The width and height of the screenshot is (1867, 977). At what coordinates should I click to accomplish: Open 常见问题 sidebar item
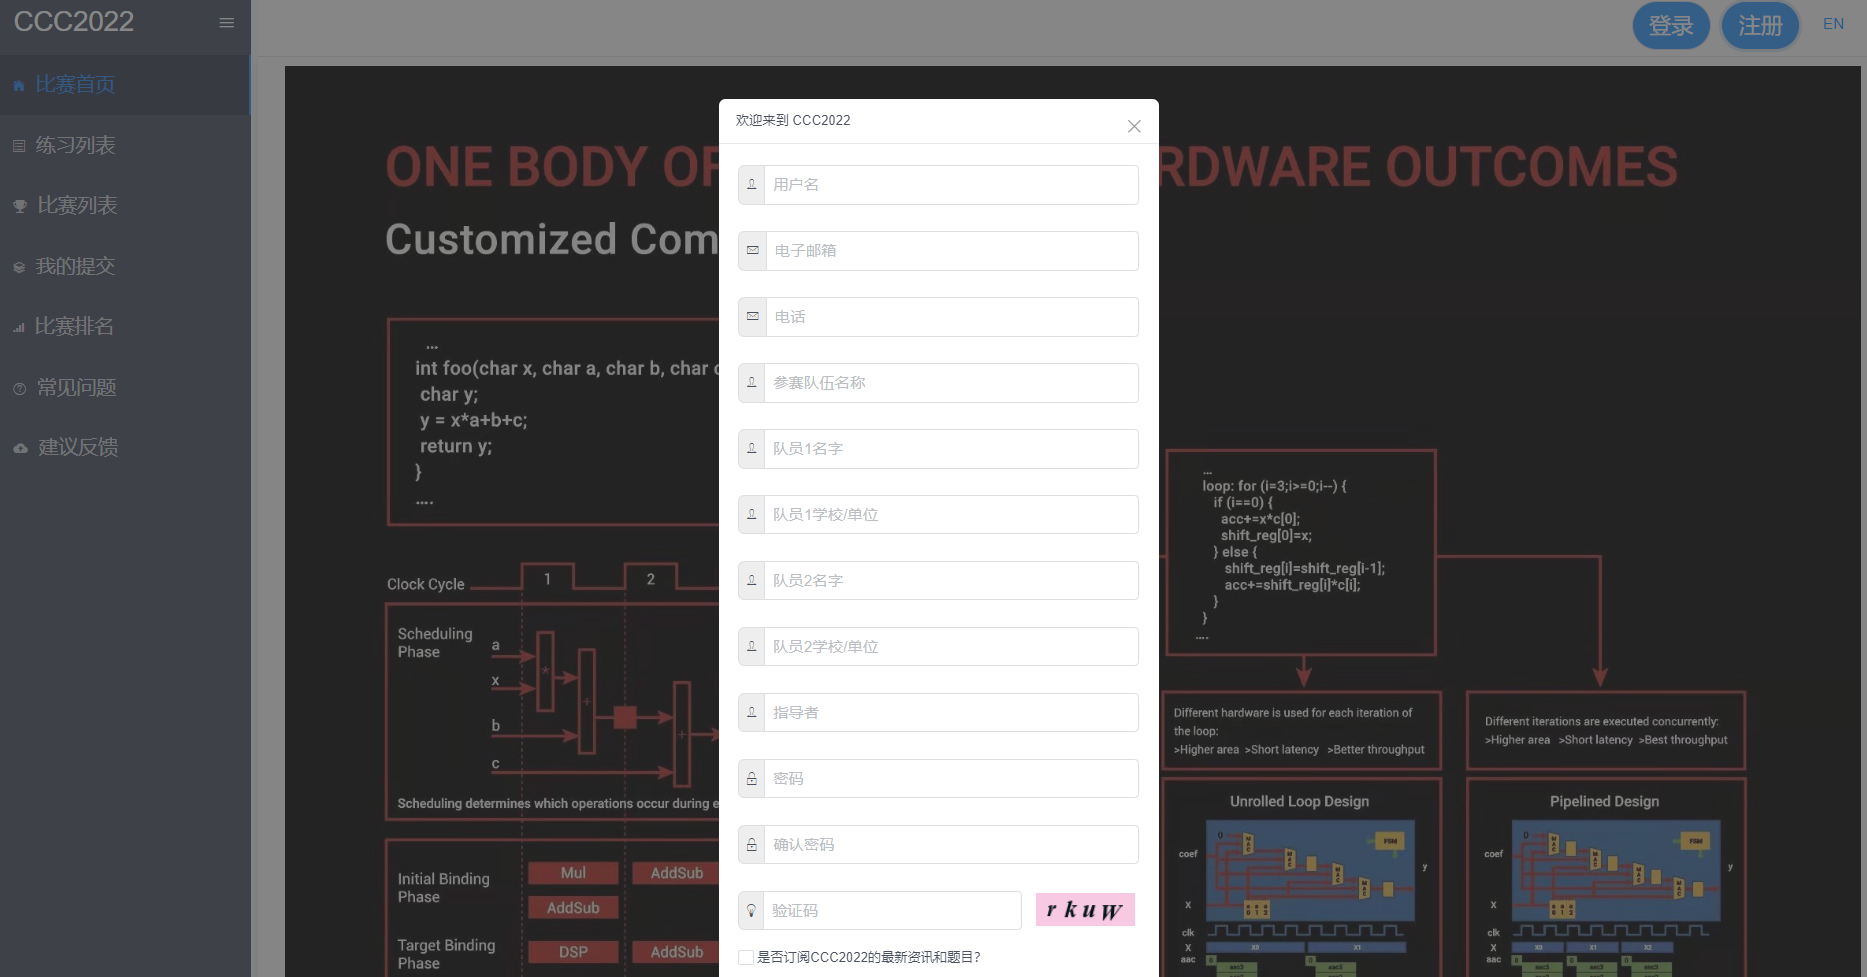[x=76, y=388]
